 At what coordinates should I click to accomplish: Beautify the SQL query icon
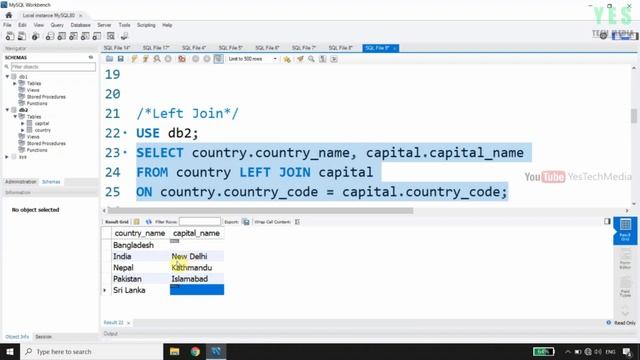click(300, 59)
